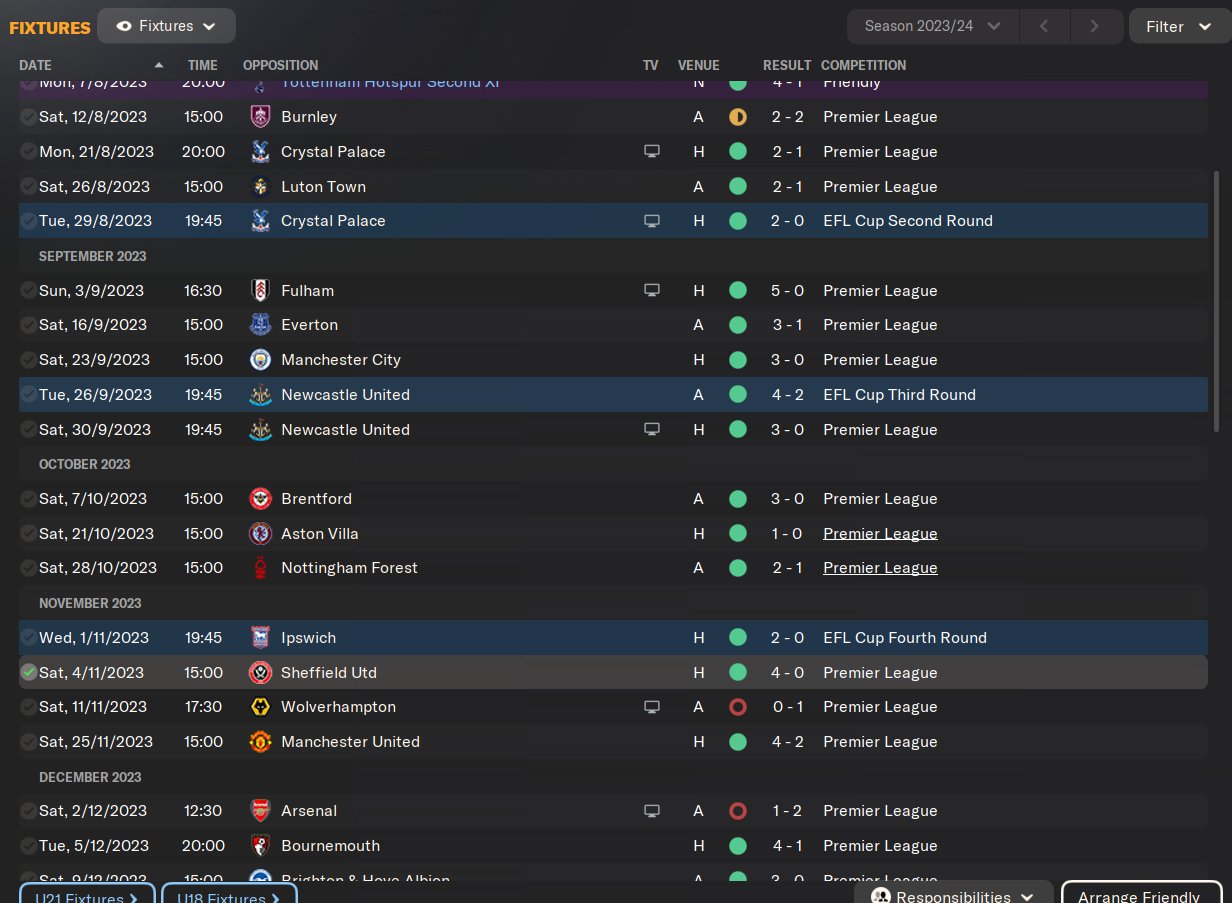The width and height of the screenshot is (1232, 903).
Task: Open the Fixtures view dropdown
Action: click(x=166, y=26)
